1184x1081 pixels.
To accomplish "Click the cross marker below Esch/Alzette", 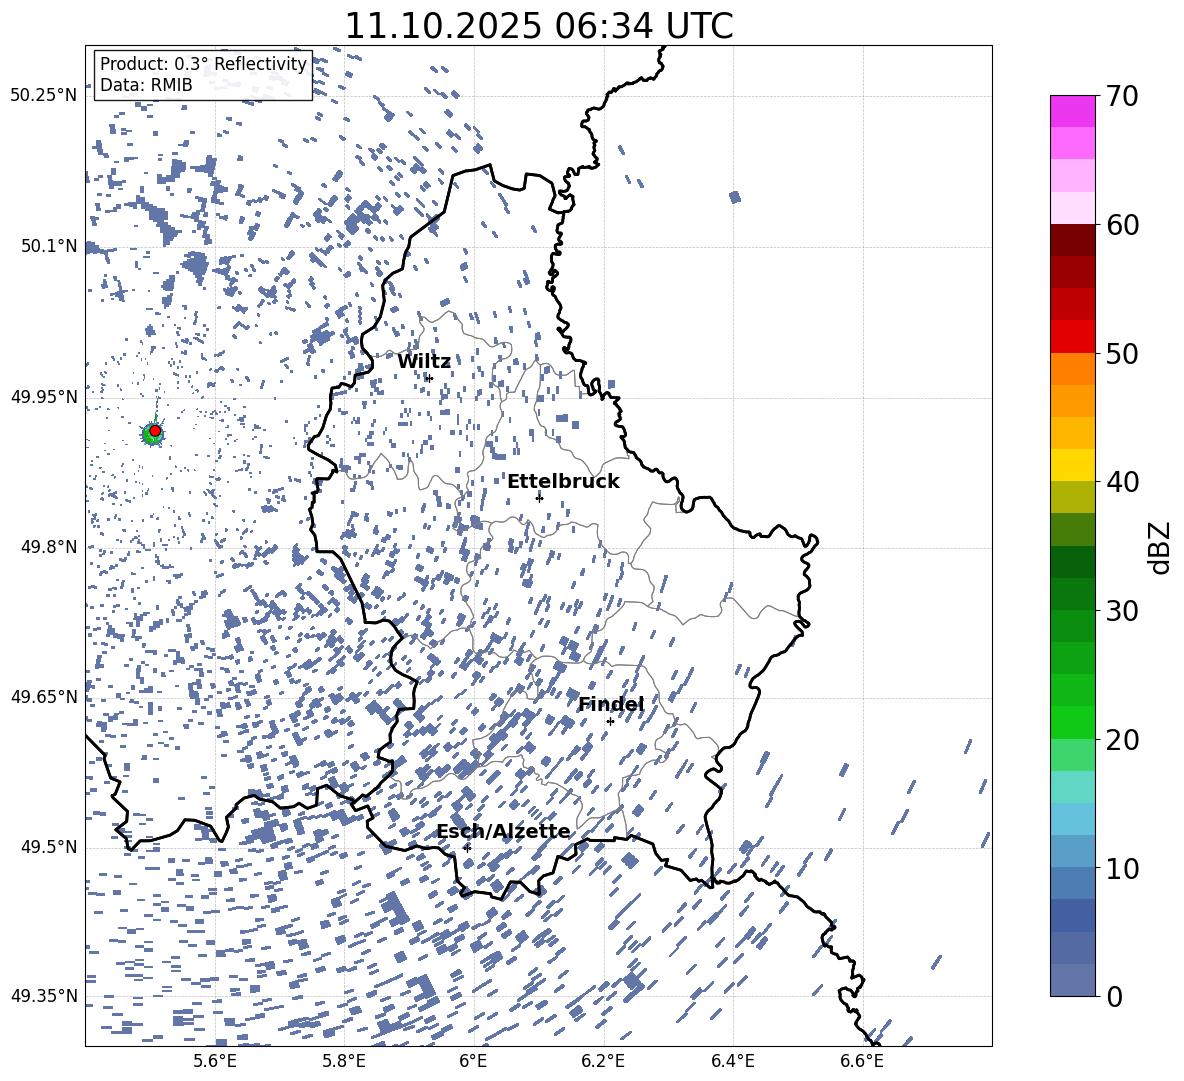I will 467,848.
